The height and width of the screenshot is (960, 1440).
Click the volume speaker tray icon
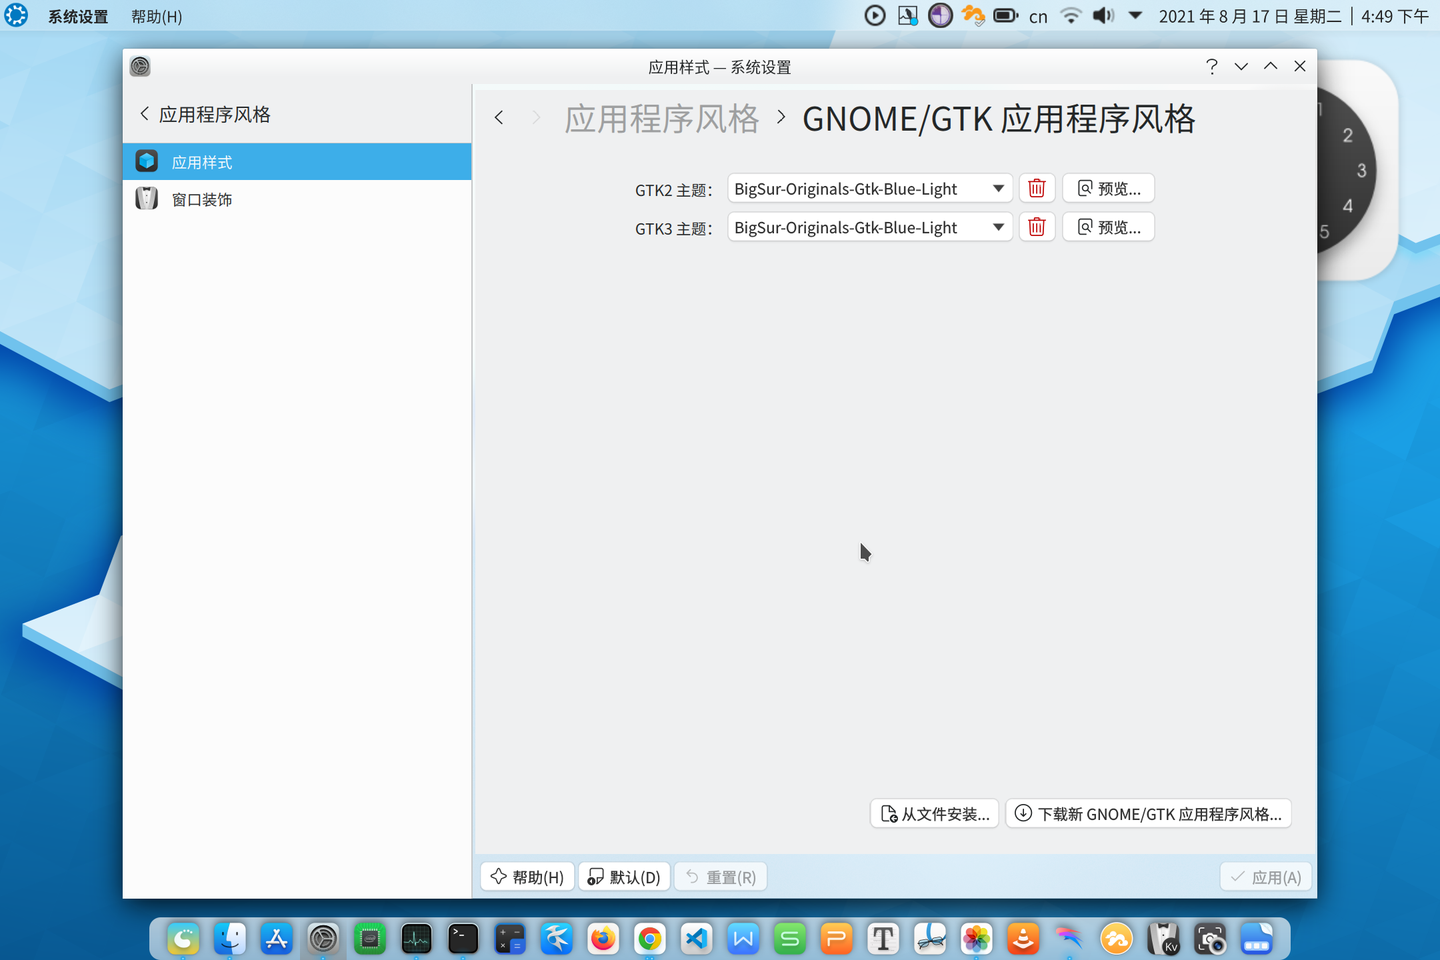[x=1103, y=15]
